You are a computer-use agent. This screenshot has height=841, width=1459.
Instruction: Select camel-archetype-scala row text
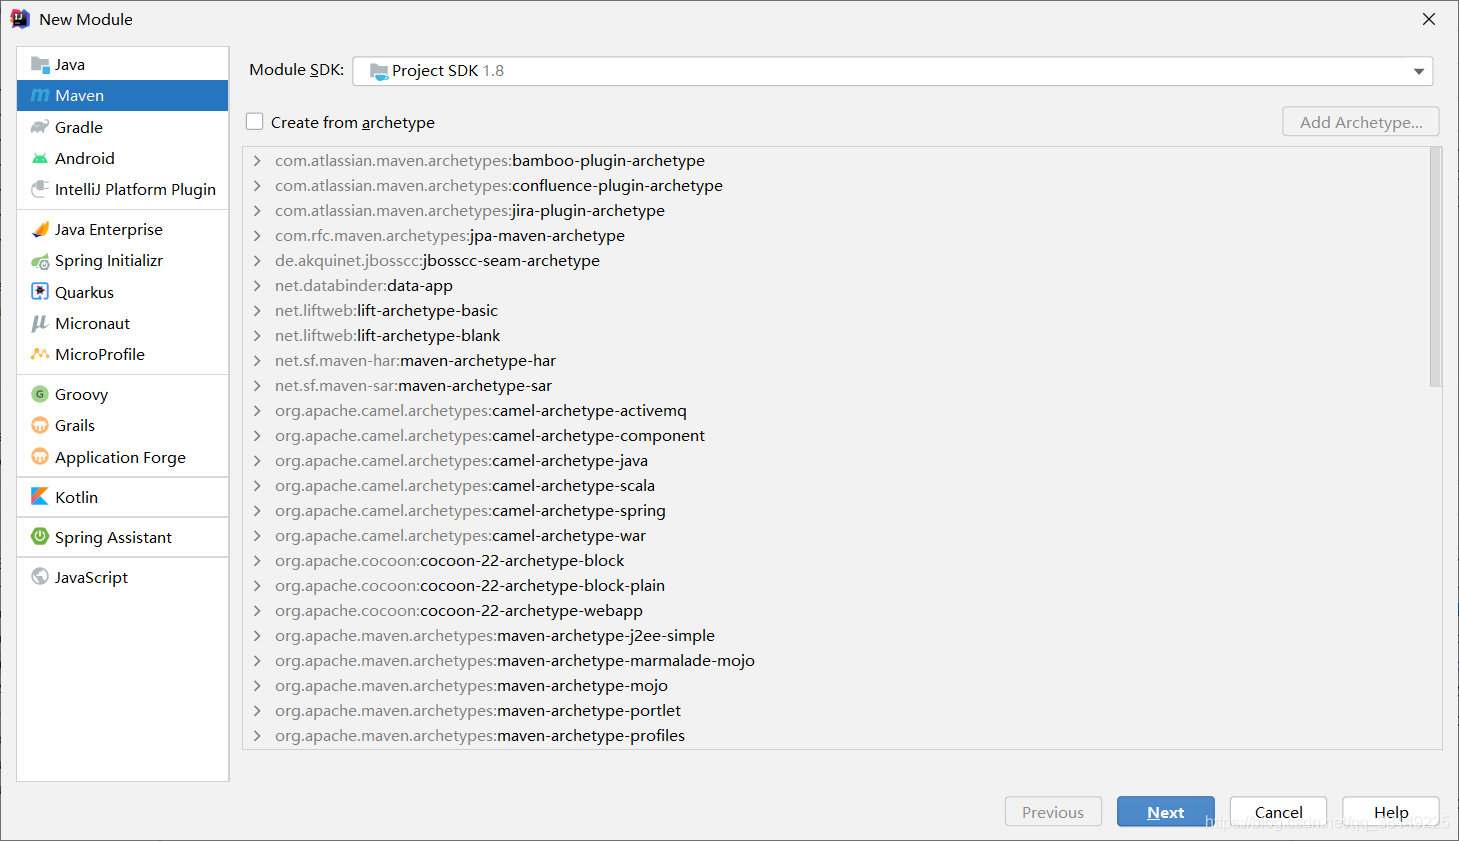(465, 486)
